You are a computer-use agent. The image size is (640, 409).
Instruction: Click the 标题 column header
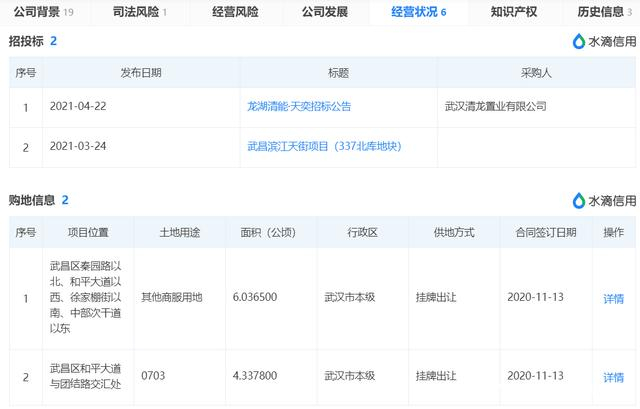point(338,73)
